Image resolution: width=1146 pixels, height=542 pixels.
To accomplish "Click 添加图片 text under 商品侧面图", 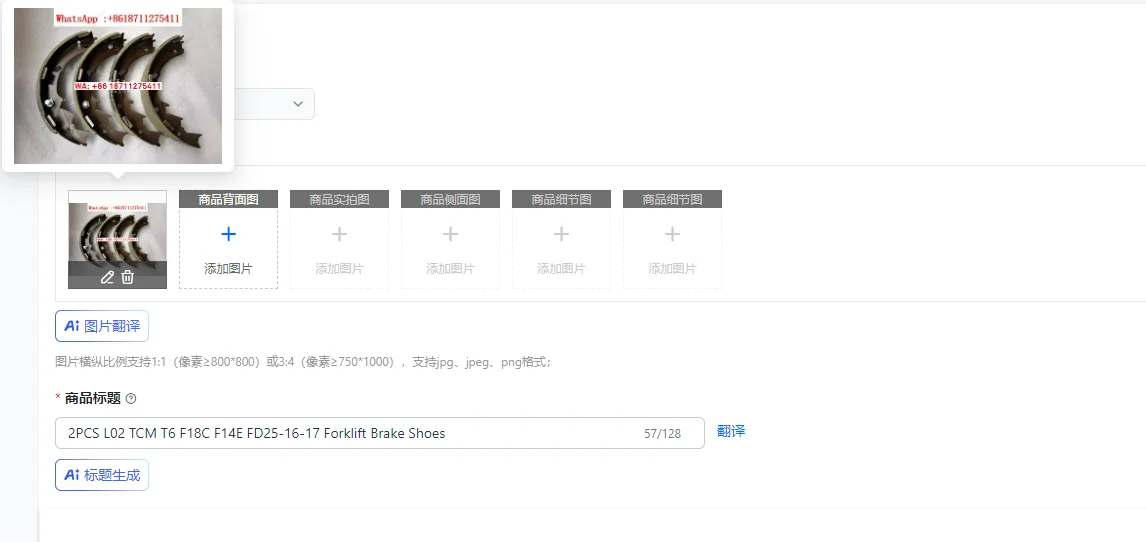I will (x=450, y=269).
